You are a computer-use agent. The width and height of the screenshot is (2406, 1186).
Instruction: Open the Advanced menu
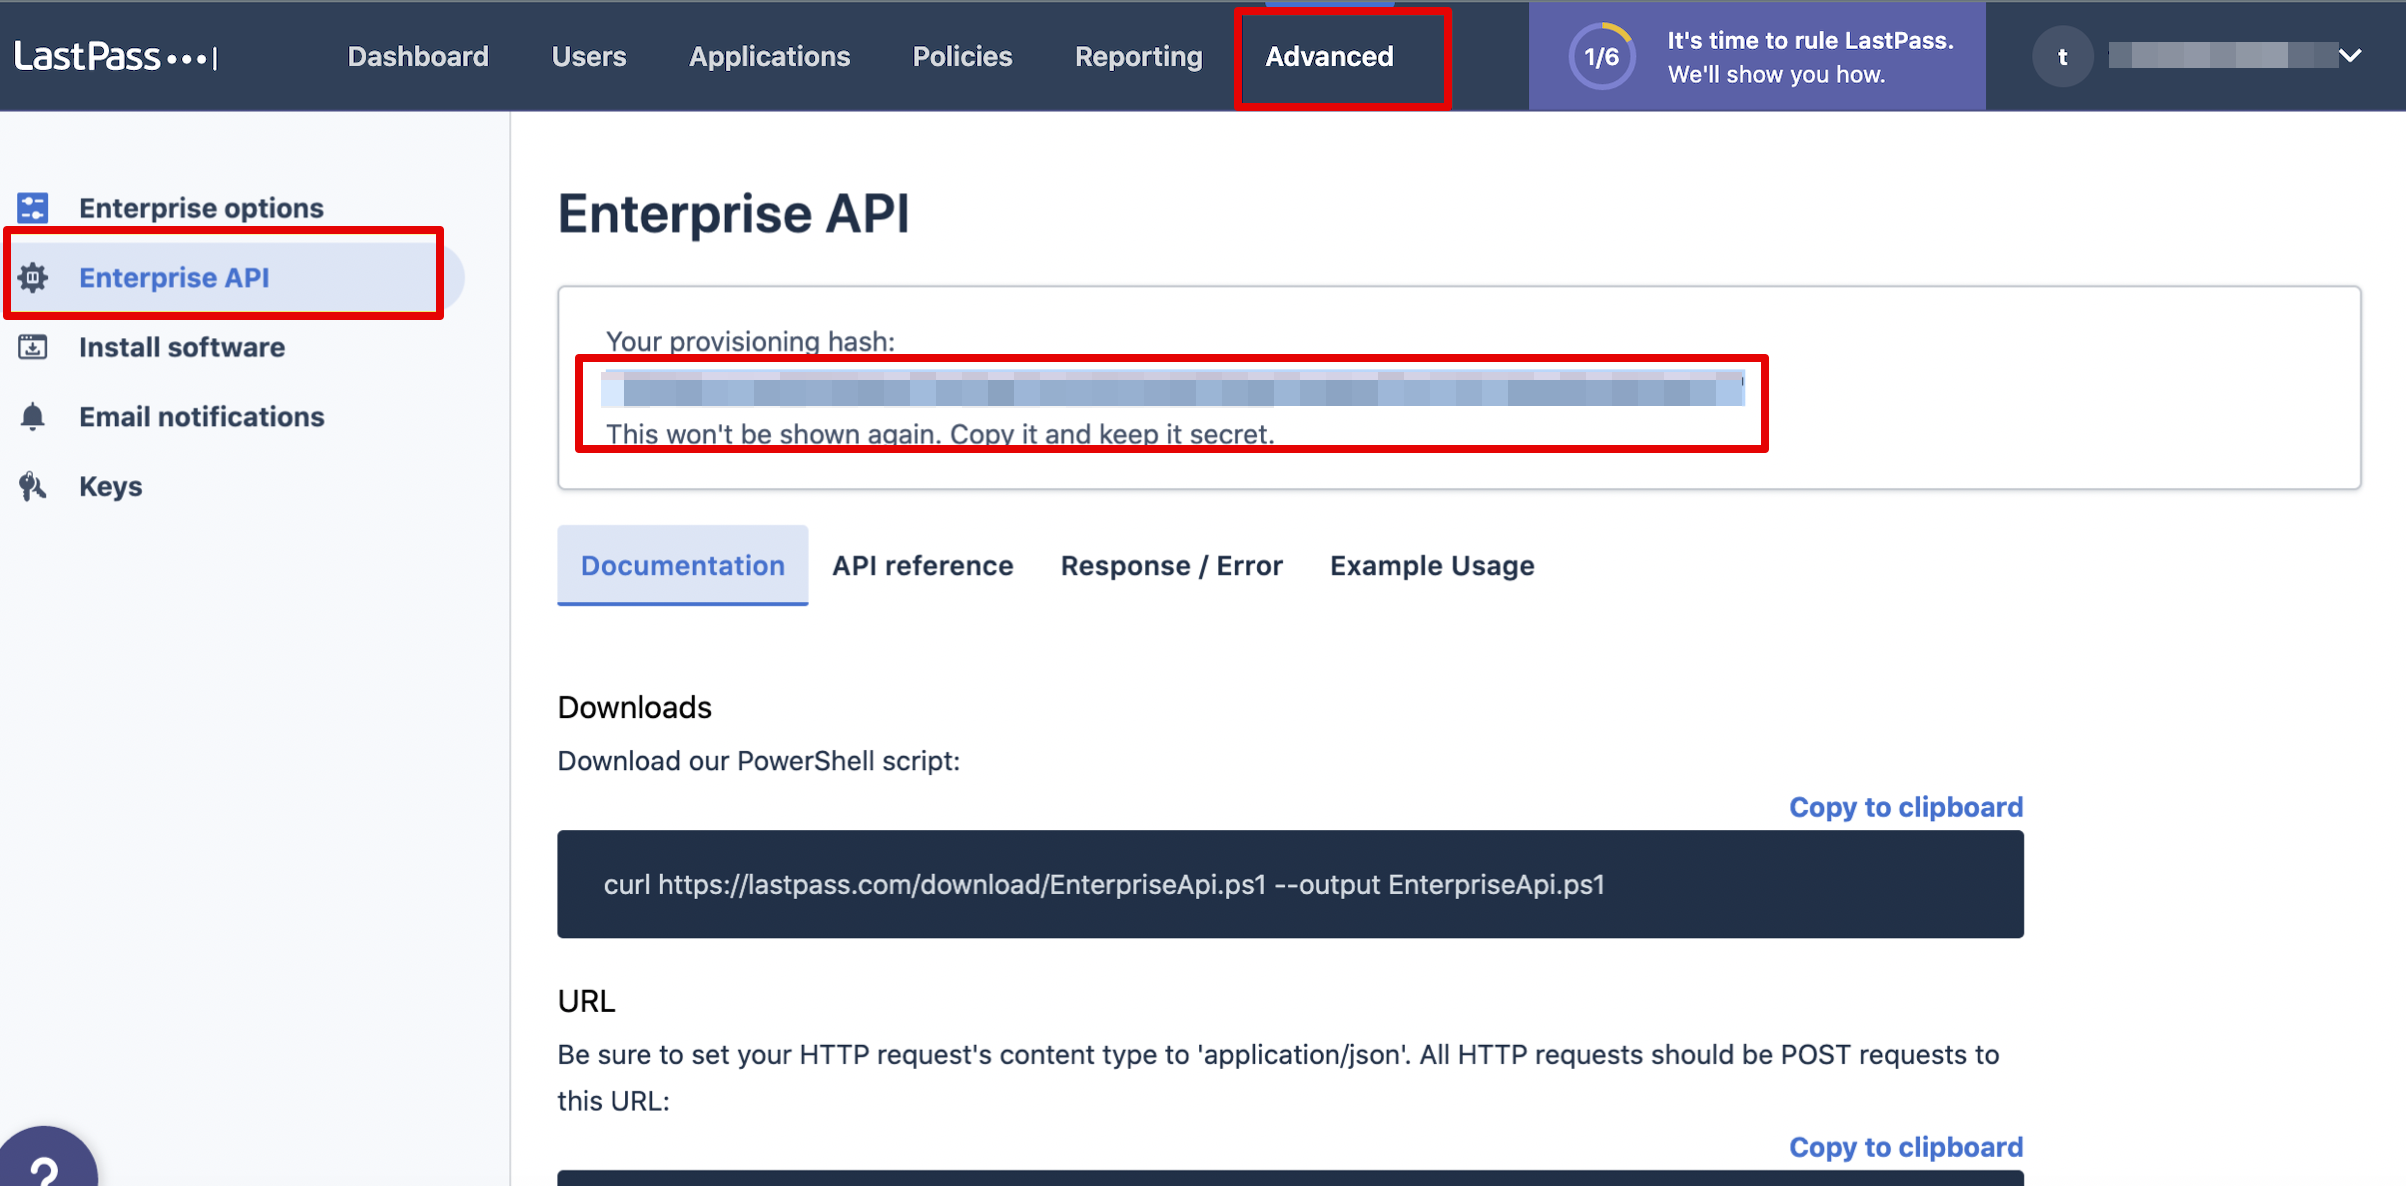1329,56
